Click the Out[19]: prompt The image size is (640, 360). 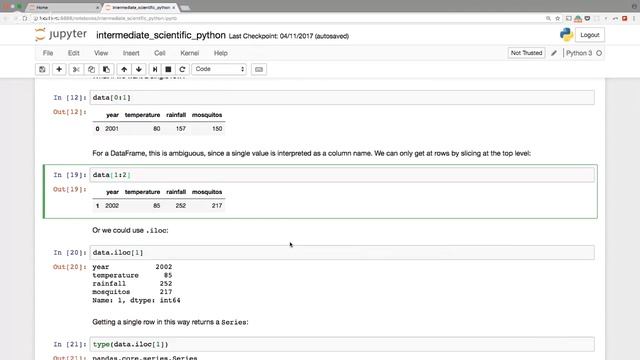click(x=70, y=189)
